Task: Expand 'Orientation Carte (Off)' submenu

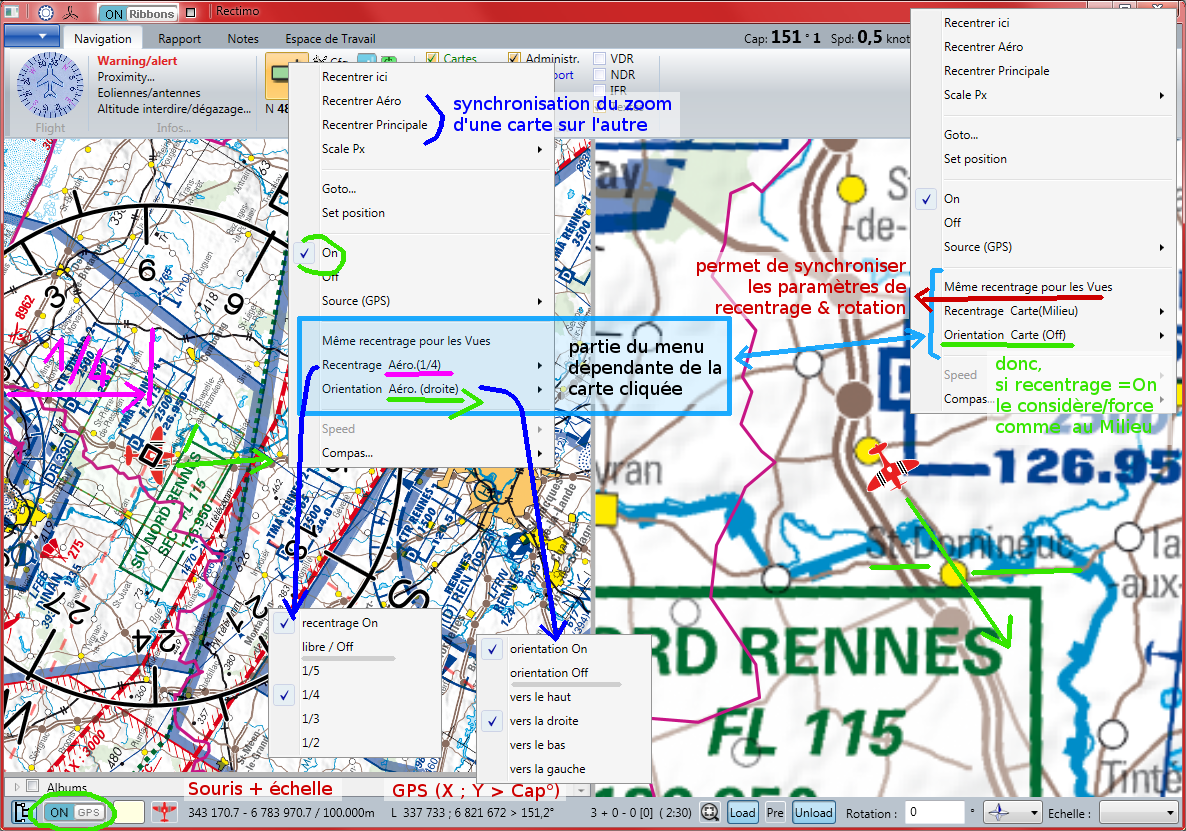Action: (1043, 335)
